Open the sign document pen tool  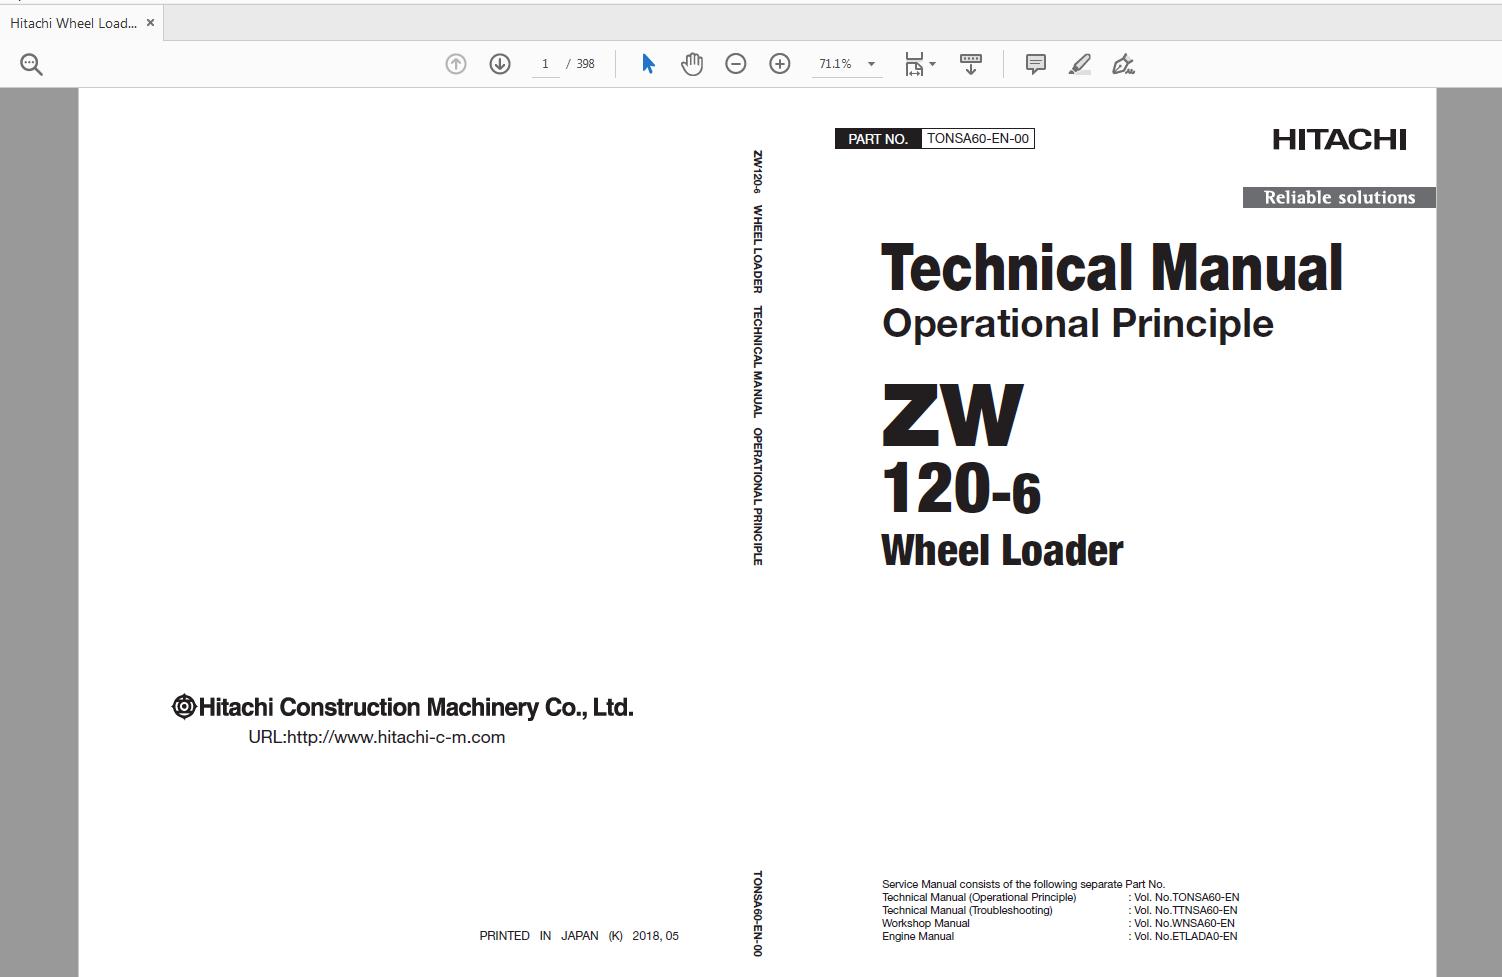pyautogui.click(x=1123, y=64)
